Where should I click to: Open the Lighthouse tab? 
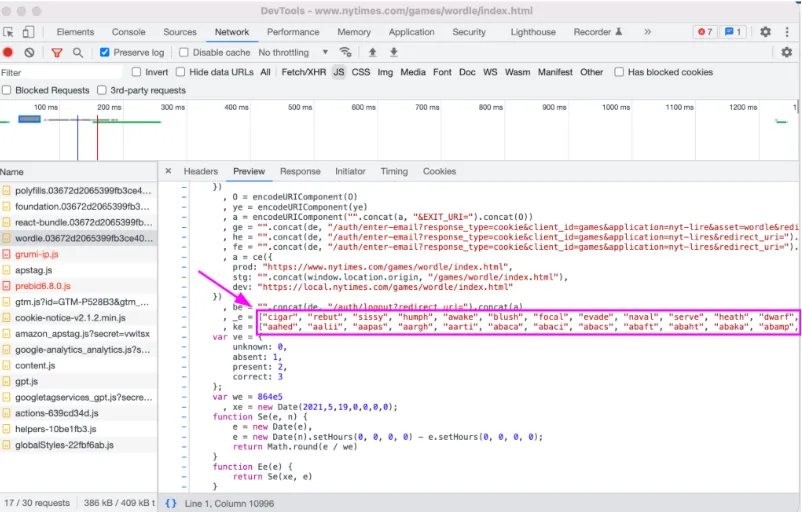click(x=533, y=32)
